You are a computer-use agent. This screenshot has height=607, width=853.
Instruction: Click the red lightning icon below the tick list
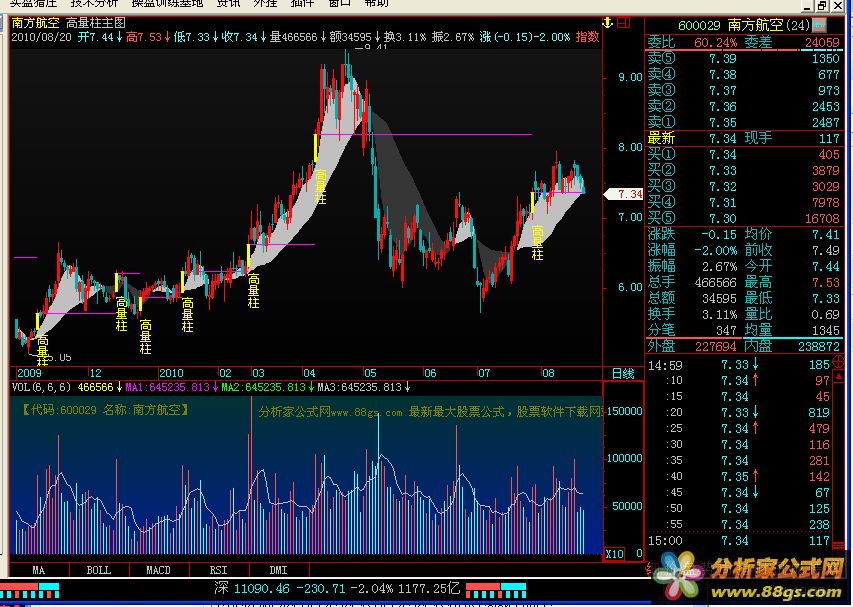click(x=648, y=569)
